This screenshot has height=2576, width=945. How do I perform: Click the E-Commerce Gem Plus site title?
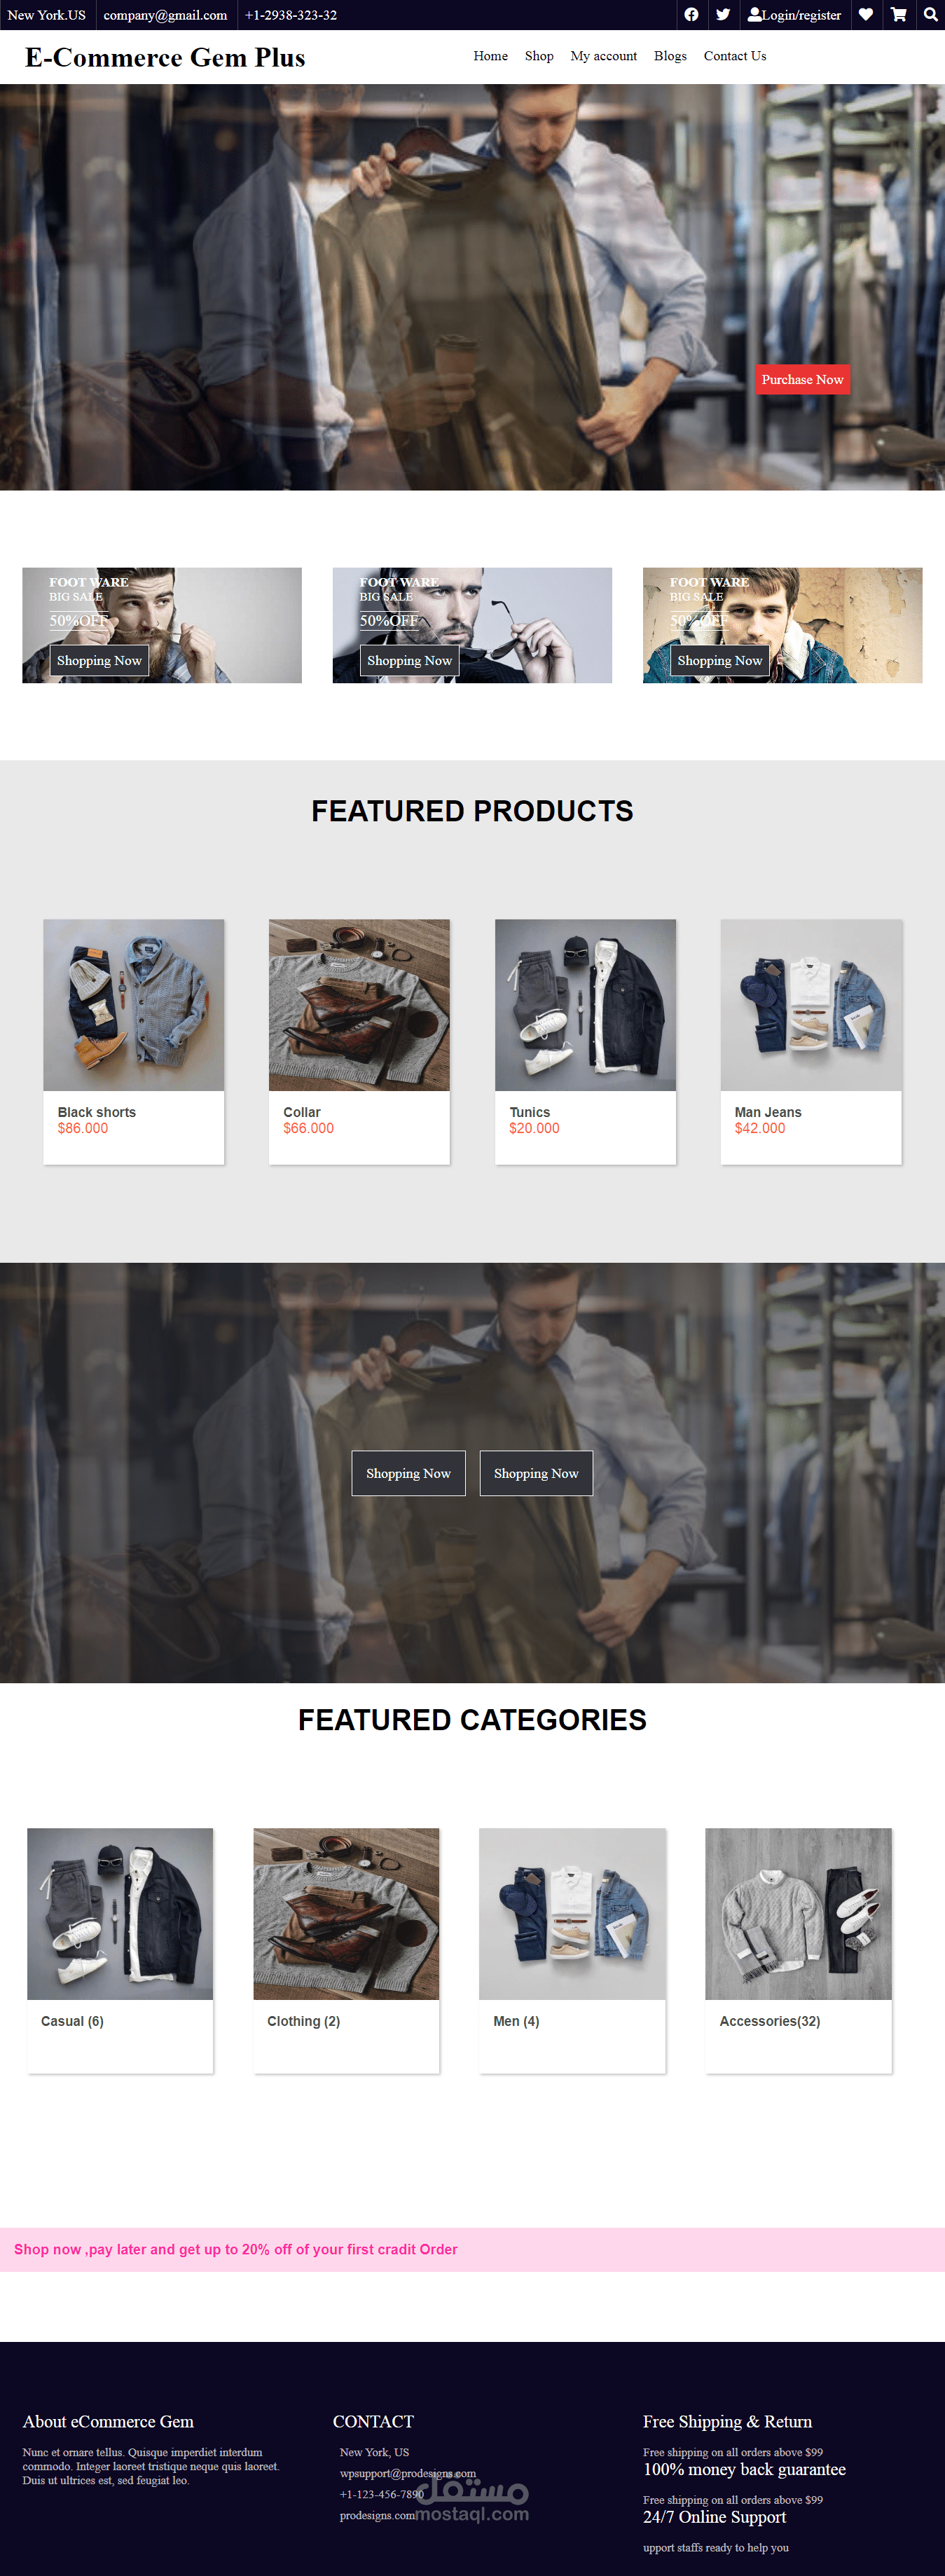coord(165,57)
